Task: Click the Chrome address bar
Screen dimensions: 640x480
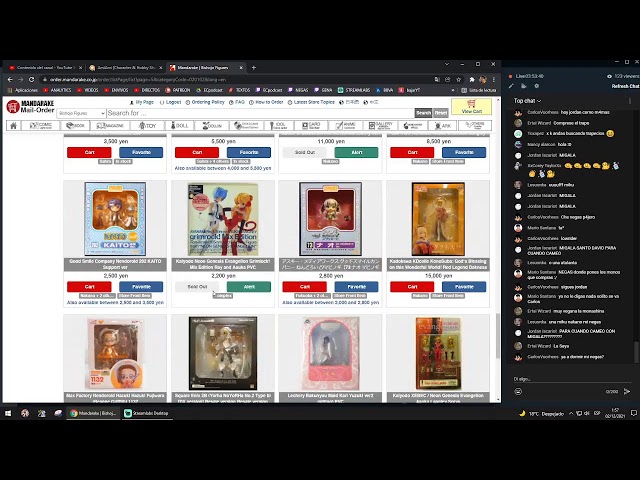Action: [x=237, y=80]
